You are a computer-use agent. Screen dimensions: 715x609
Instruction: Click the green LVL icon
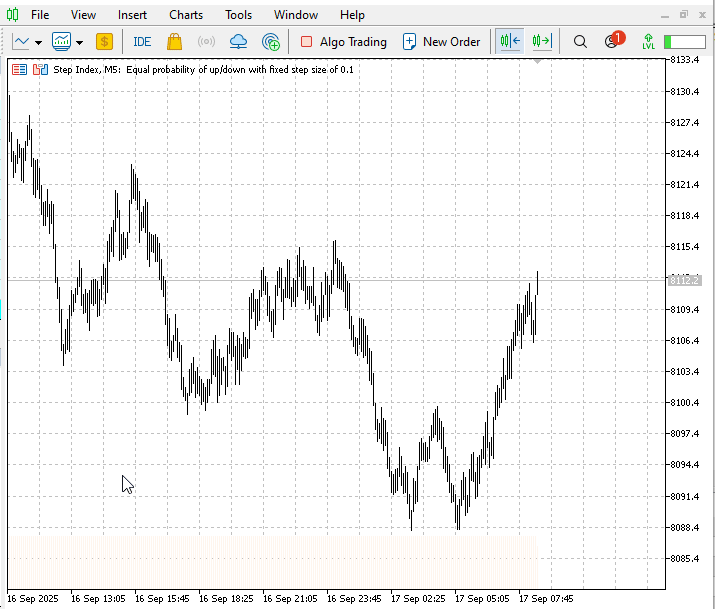coord(648,42)
